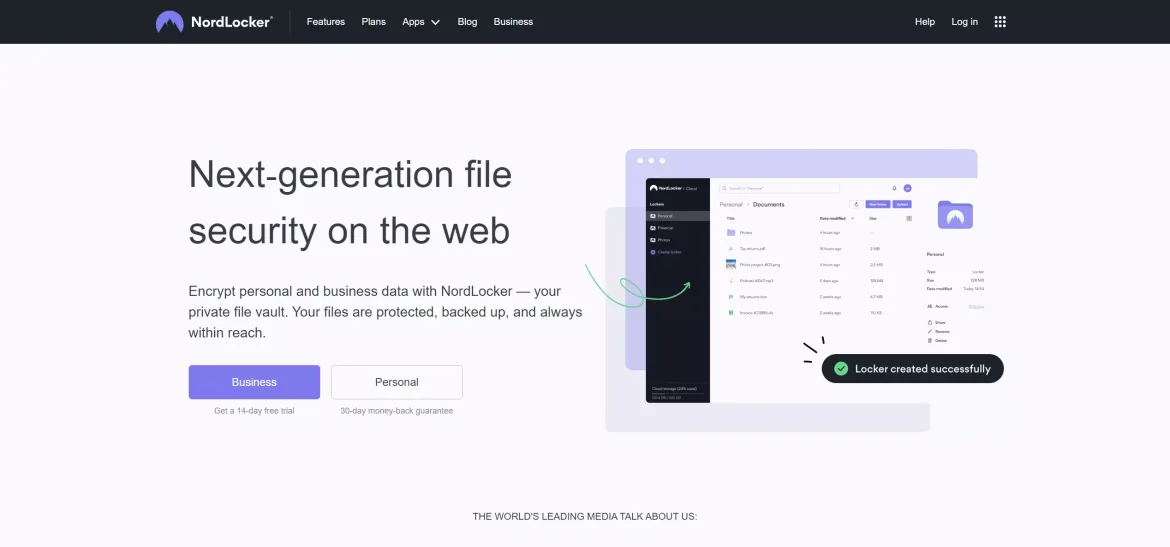
Task: Click the Documents breadcrumb in the preview
Action: [769, 204]
